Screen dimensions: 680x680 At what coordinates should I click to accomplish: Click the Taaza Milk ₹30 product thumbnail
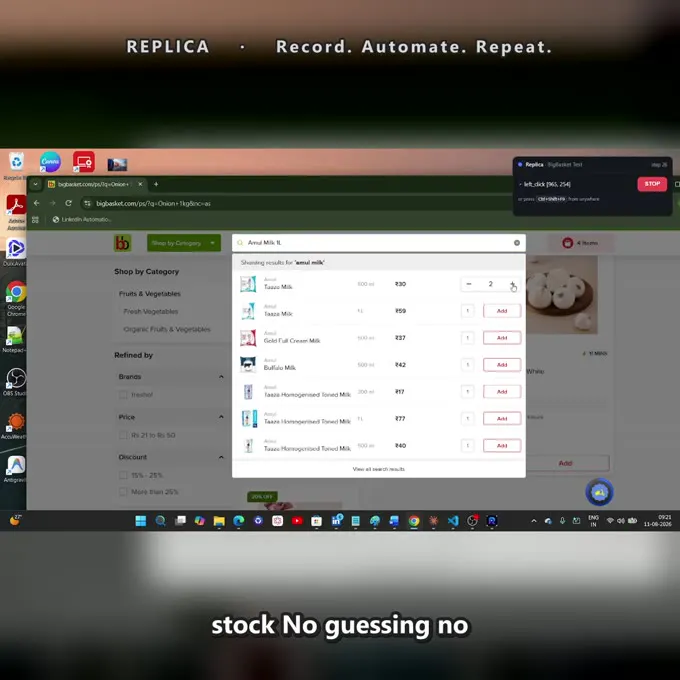point(248,284)
